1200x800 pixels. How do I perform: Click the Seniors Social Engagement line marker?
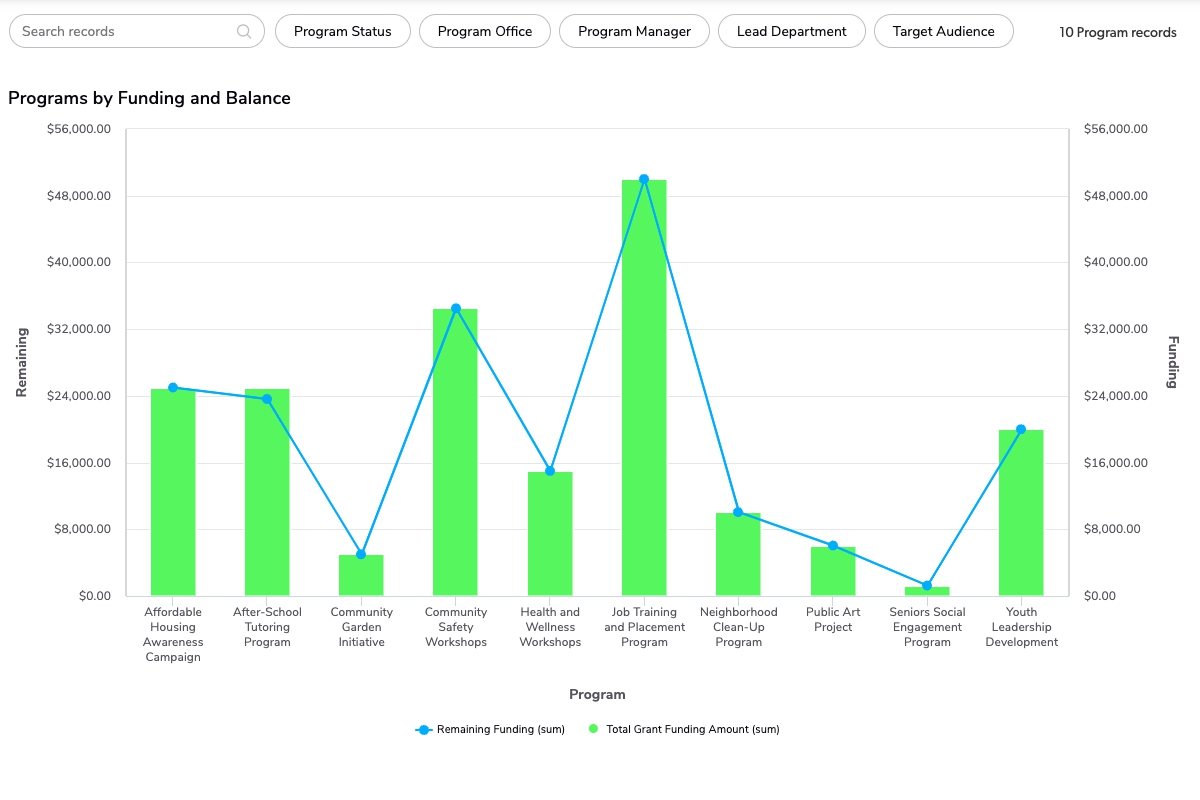click(927, 586)
